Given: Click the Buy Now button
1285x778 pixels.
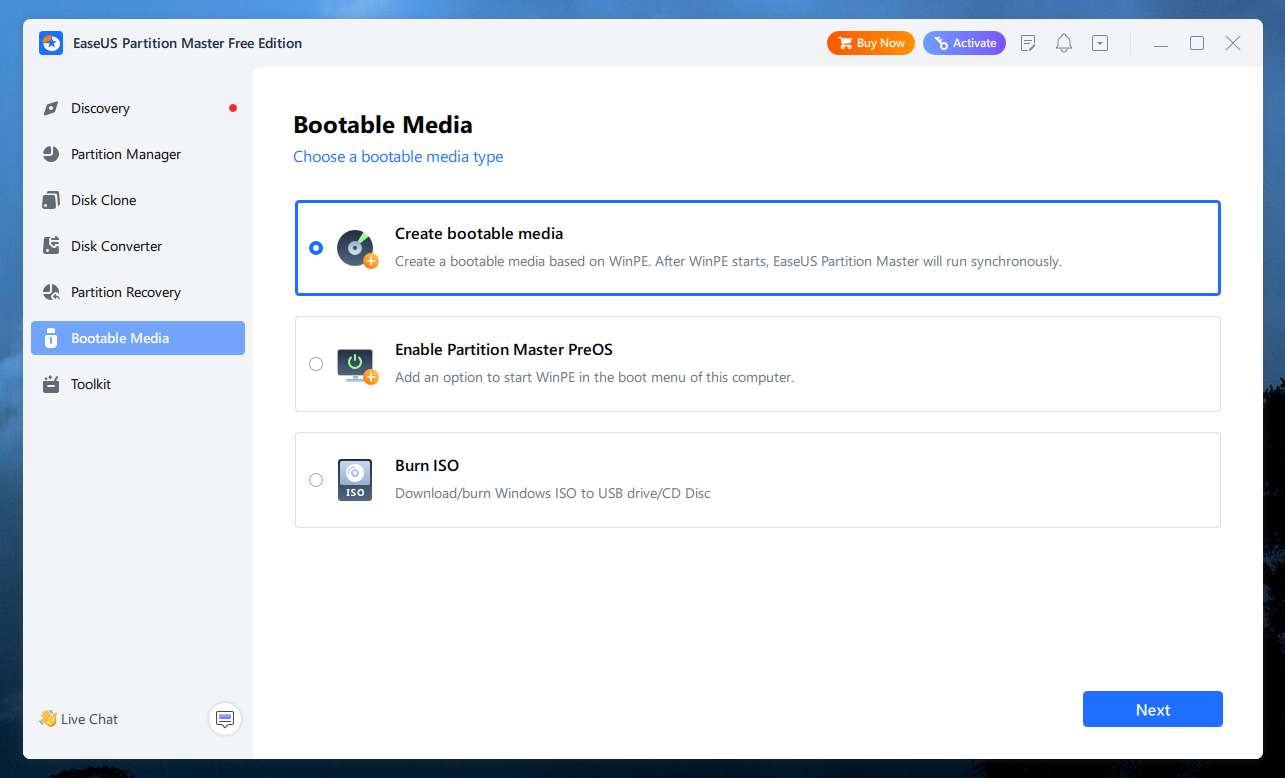Looking at the screenshot, I should tap(870, 43).
